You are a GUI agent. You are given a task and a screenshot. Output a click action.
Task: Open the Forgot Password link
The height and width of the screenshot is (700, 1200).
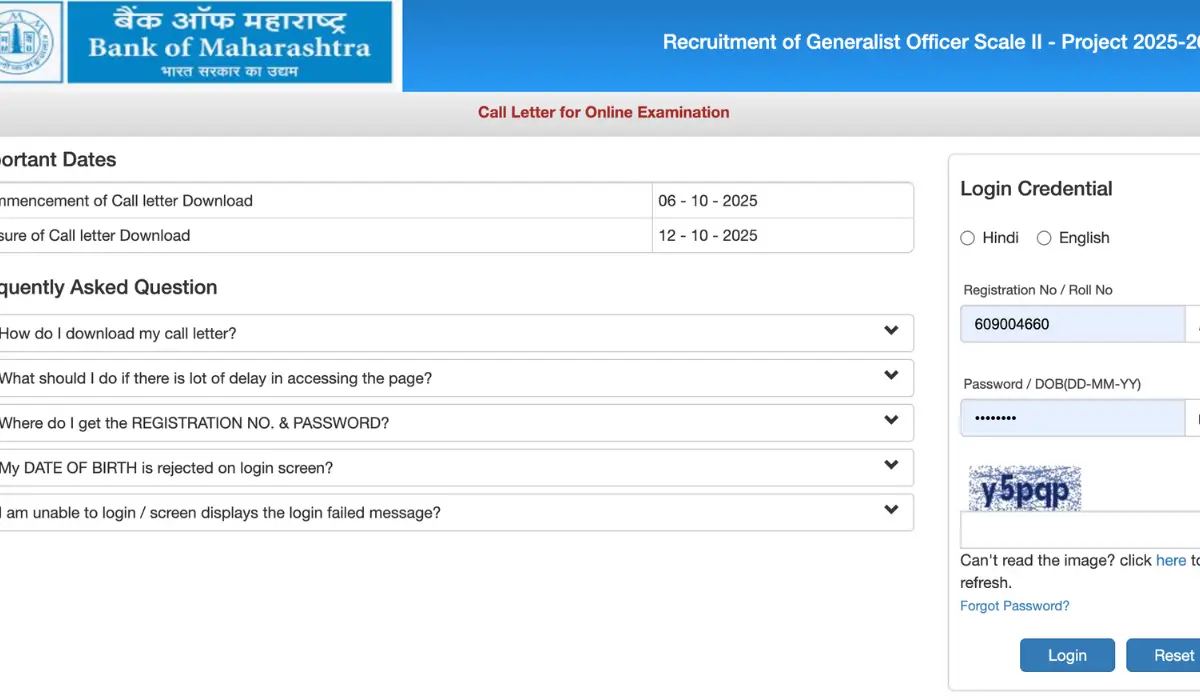coord(1014,605)
